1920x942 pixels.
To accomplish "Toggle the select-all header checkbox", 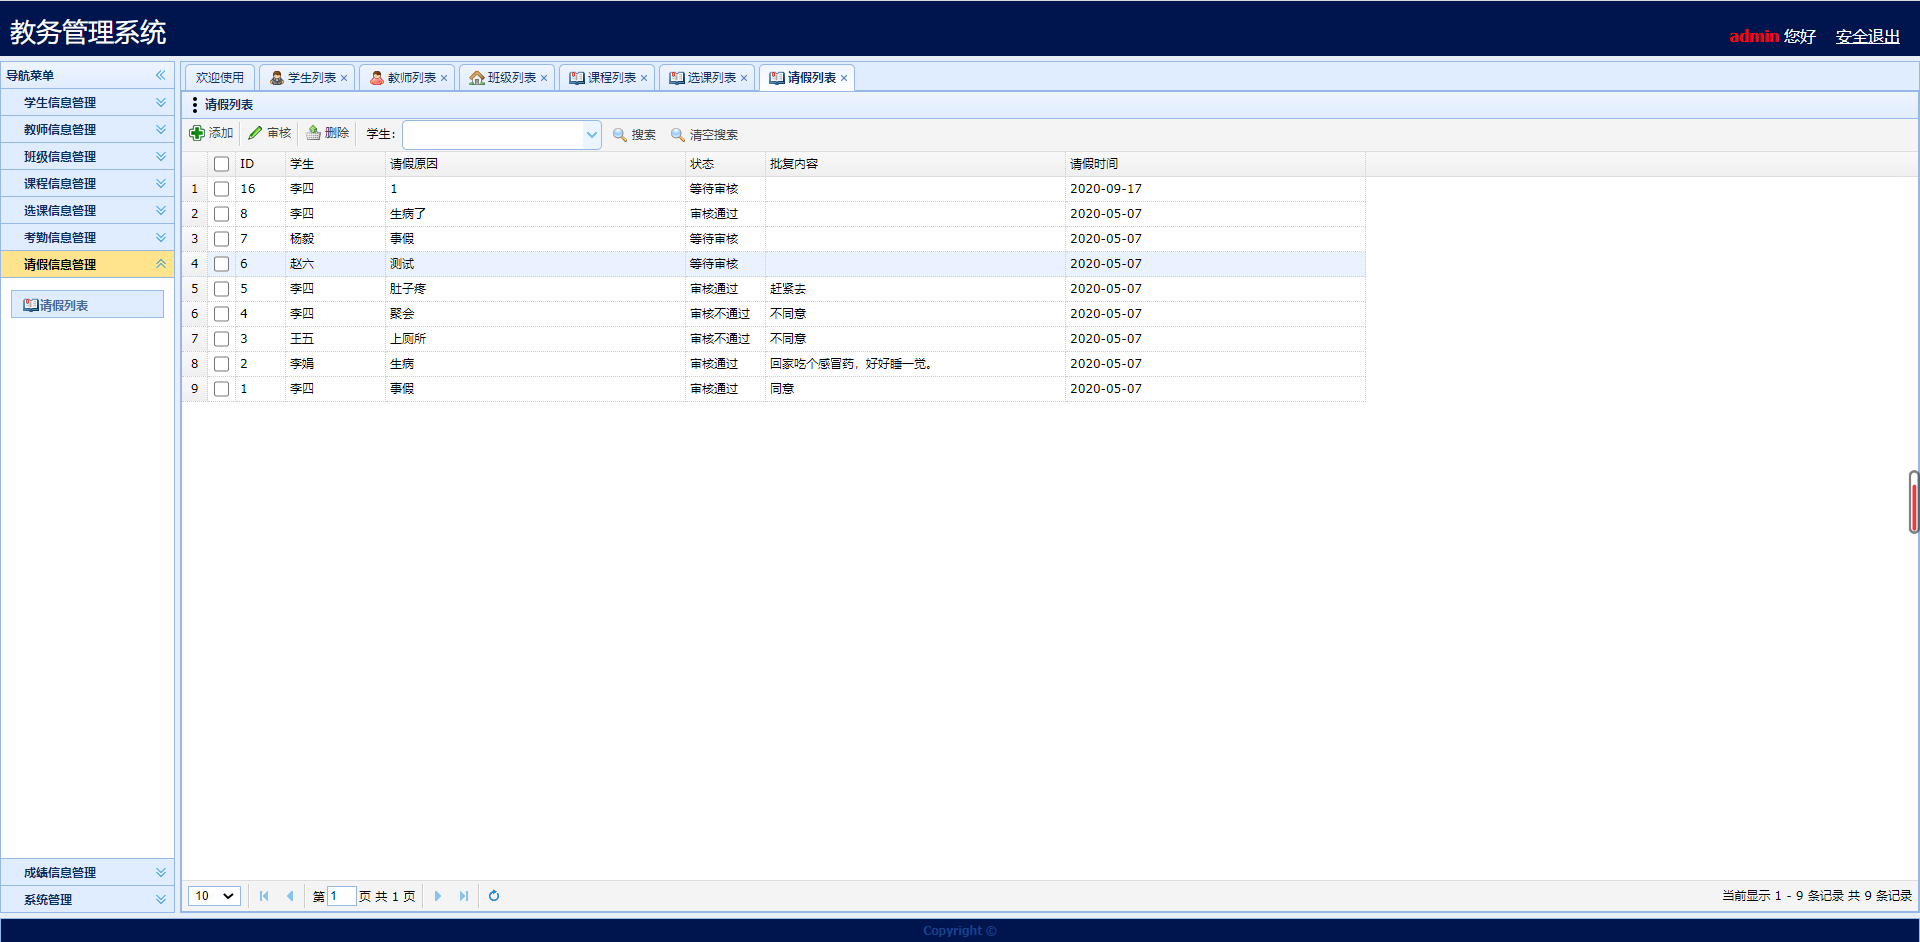I will [222, 164].
